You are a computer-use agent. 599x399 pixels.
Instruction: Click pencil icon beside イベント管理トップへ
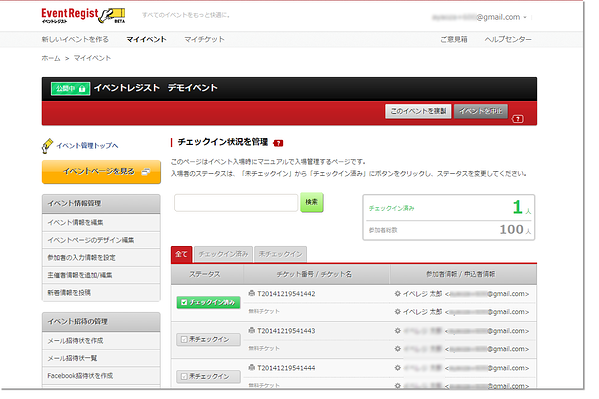(47, 146)
